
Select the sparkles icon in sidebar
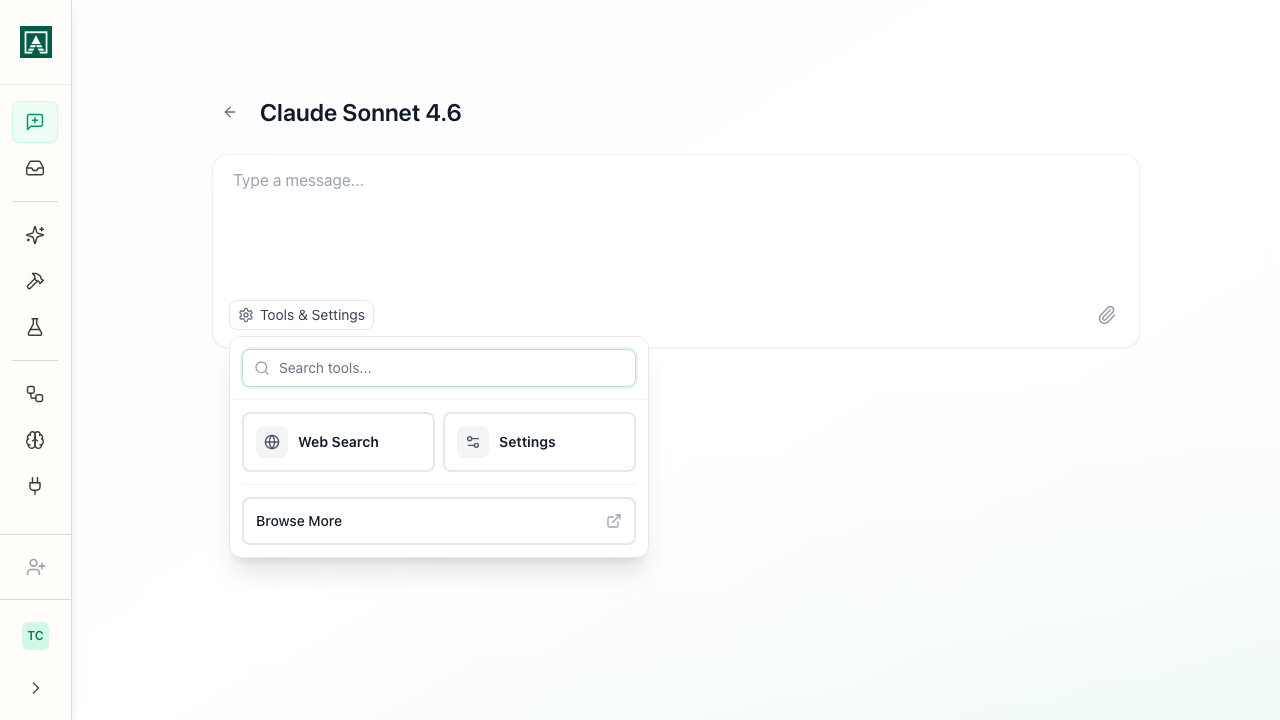tap(35, 235)
